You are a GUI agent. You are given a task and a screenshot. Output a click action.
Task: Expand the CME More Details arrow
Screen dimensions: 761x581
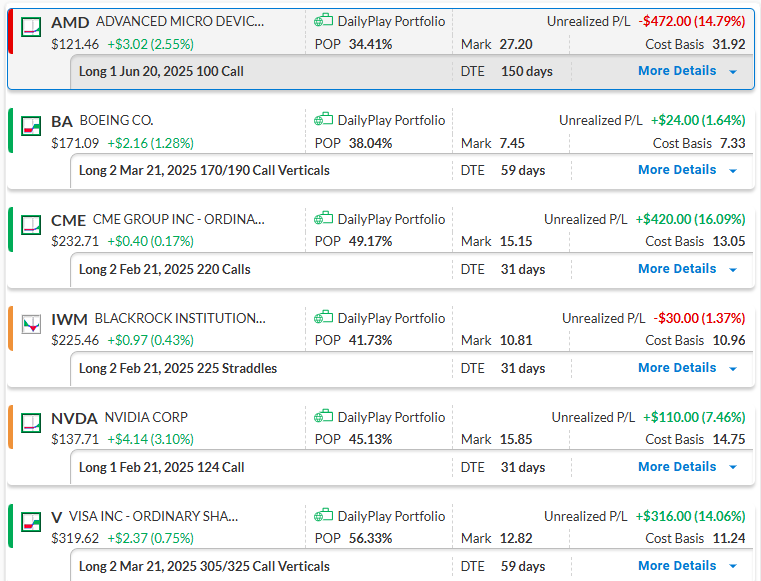click(733, 270)
